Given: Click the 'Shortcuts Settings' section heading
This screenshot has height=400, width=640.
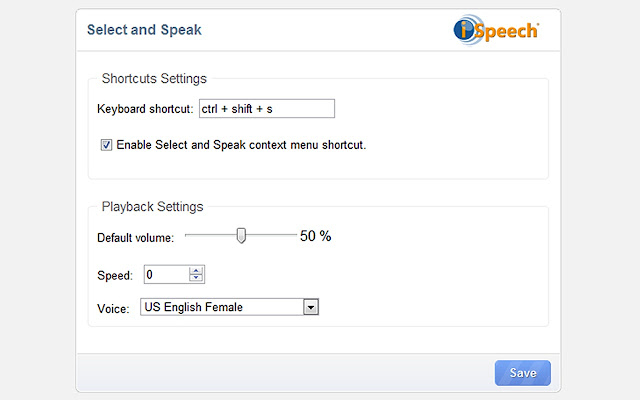Looking at the screenshot, I should click(154, 79).
